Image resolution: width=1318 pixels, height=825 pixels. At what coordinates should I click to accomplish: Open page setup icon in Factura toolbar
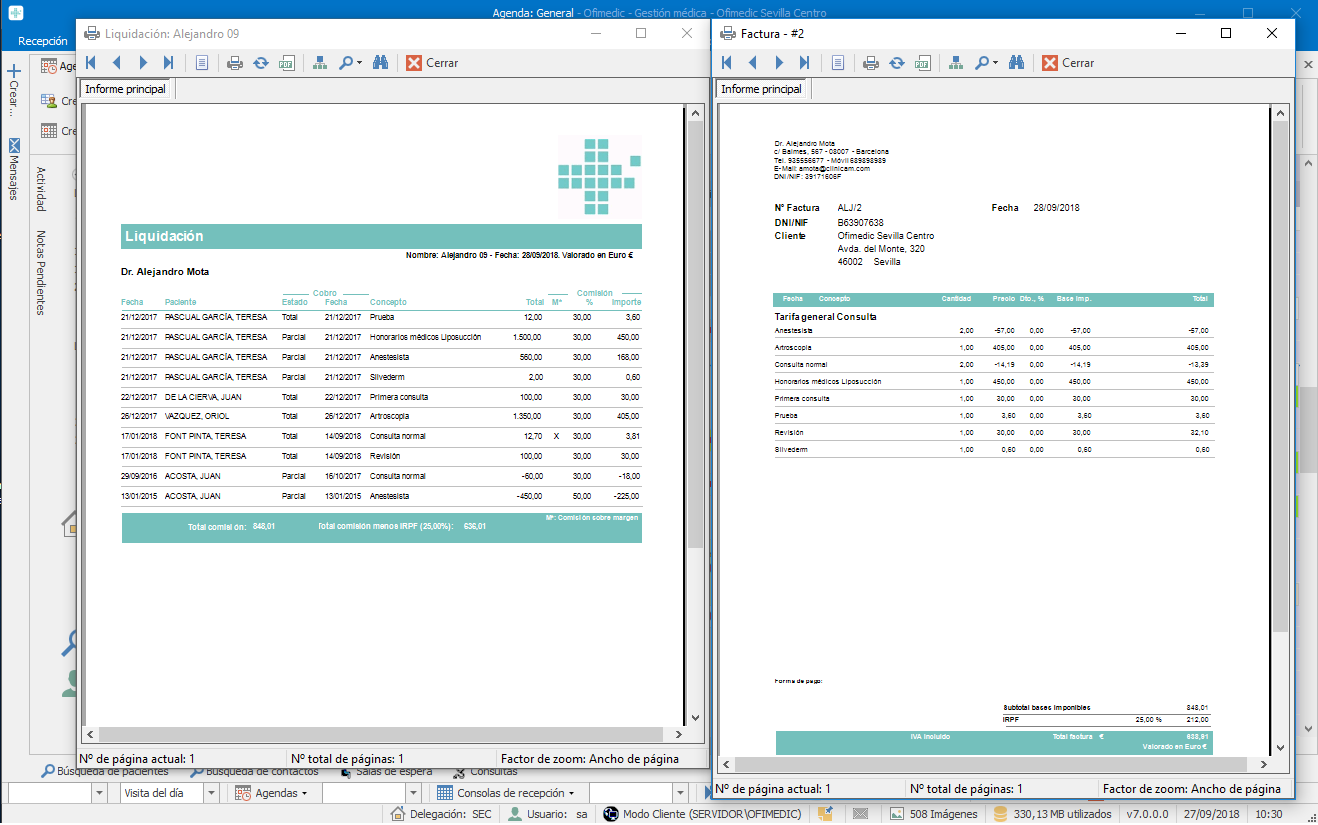point(838,63)
